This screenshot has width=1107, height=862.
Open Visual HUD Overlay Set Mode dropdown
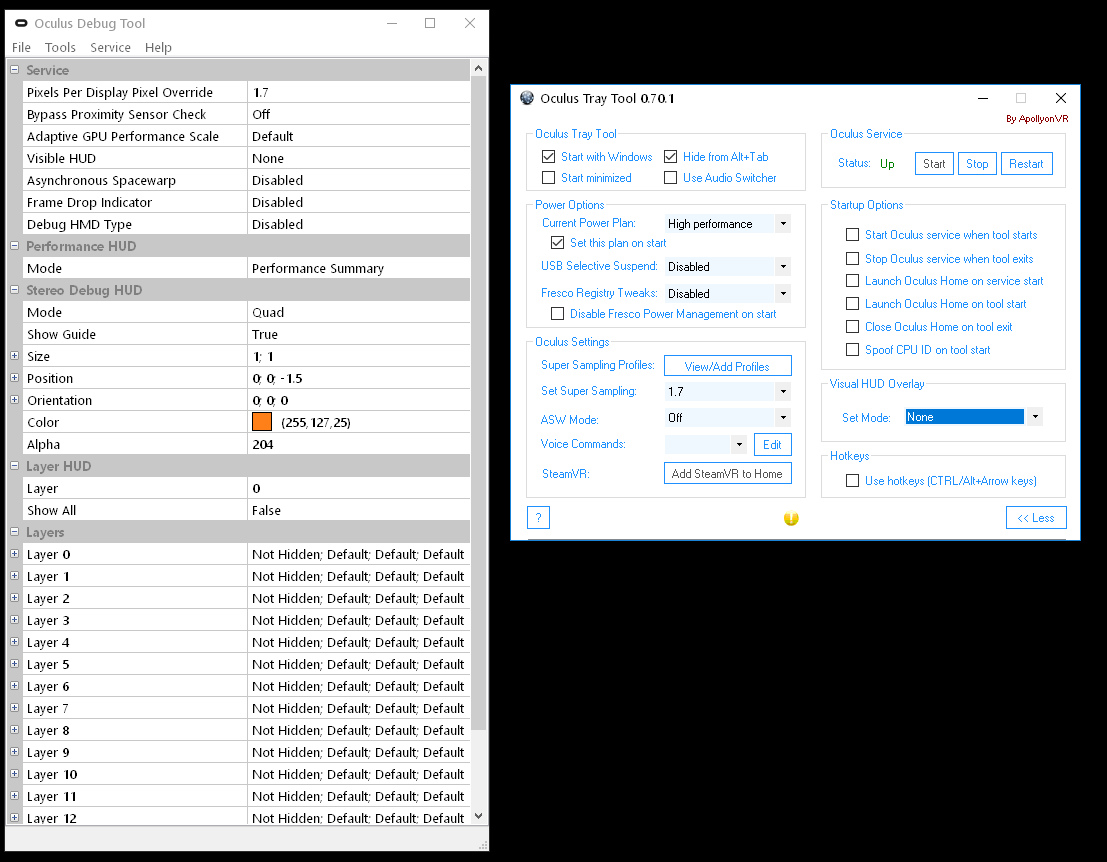(x=1035, y=417)
